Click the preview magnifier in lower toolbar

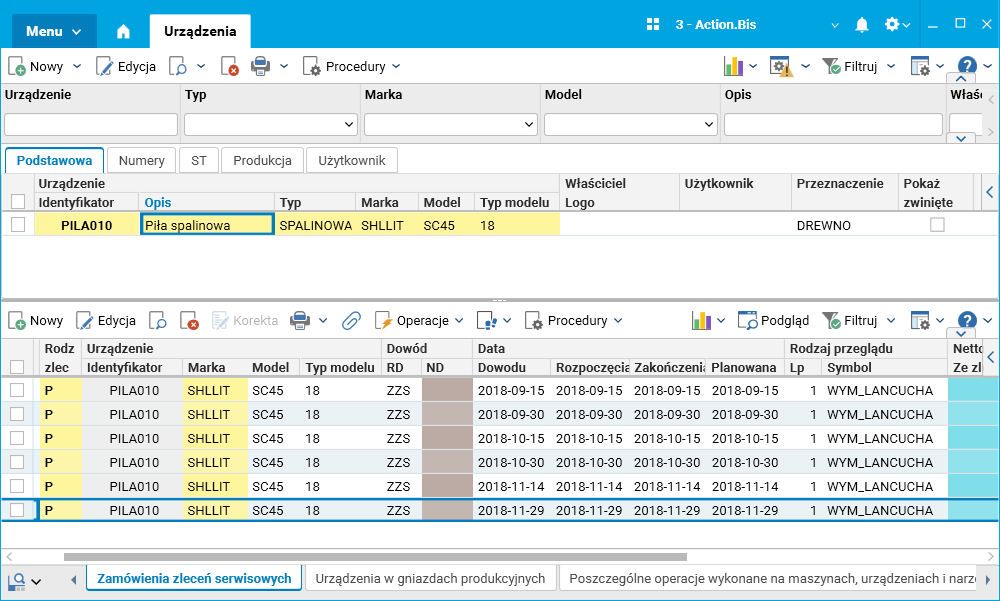coord(158,321)
